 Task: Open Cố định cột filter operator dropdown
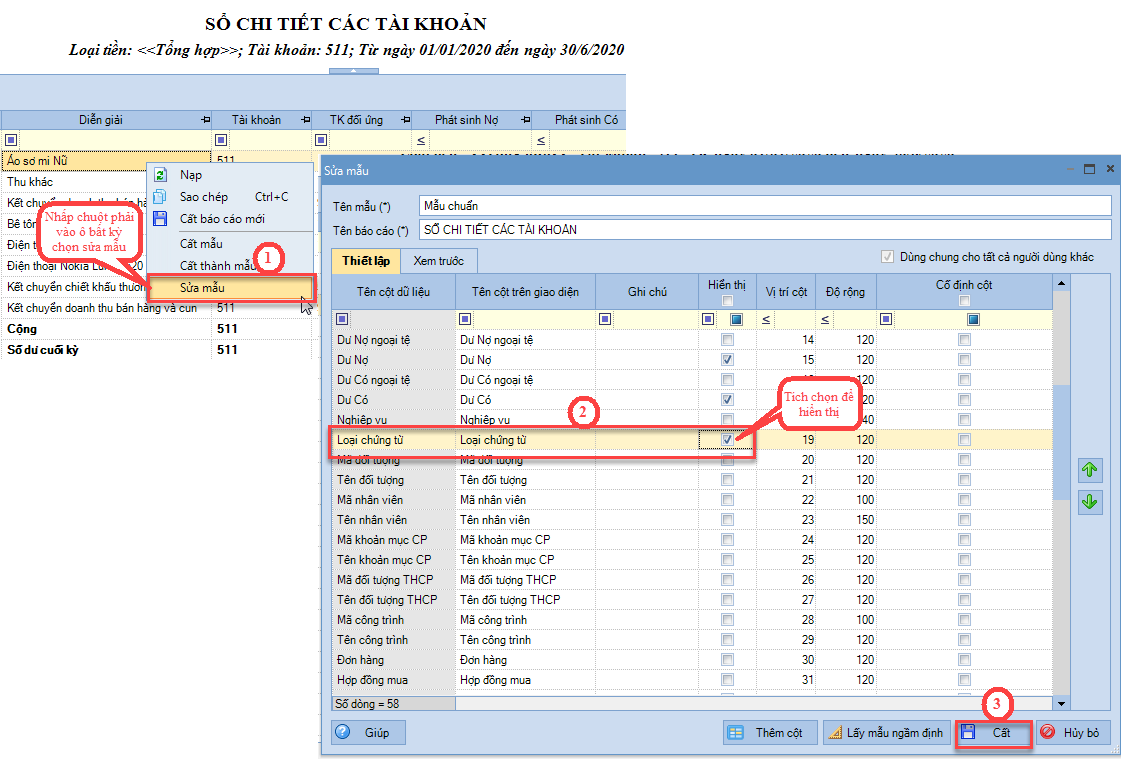(886, 319)
